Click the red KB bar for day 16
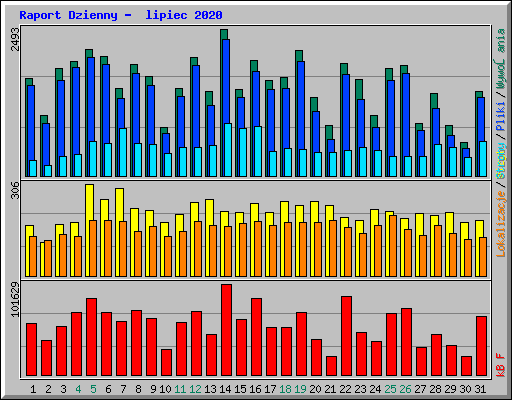 [x=256, y=337]
